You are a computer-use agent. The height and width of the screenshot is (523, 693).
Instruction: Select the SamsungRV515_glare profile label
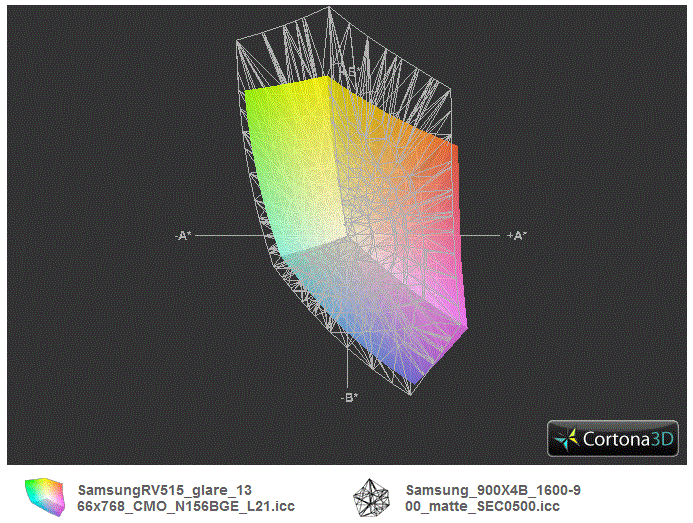[x=186, y=498]
